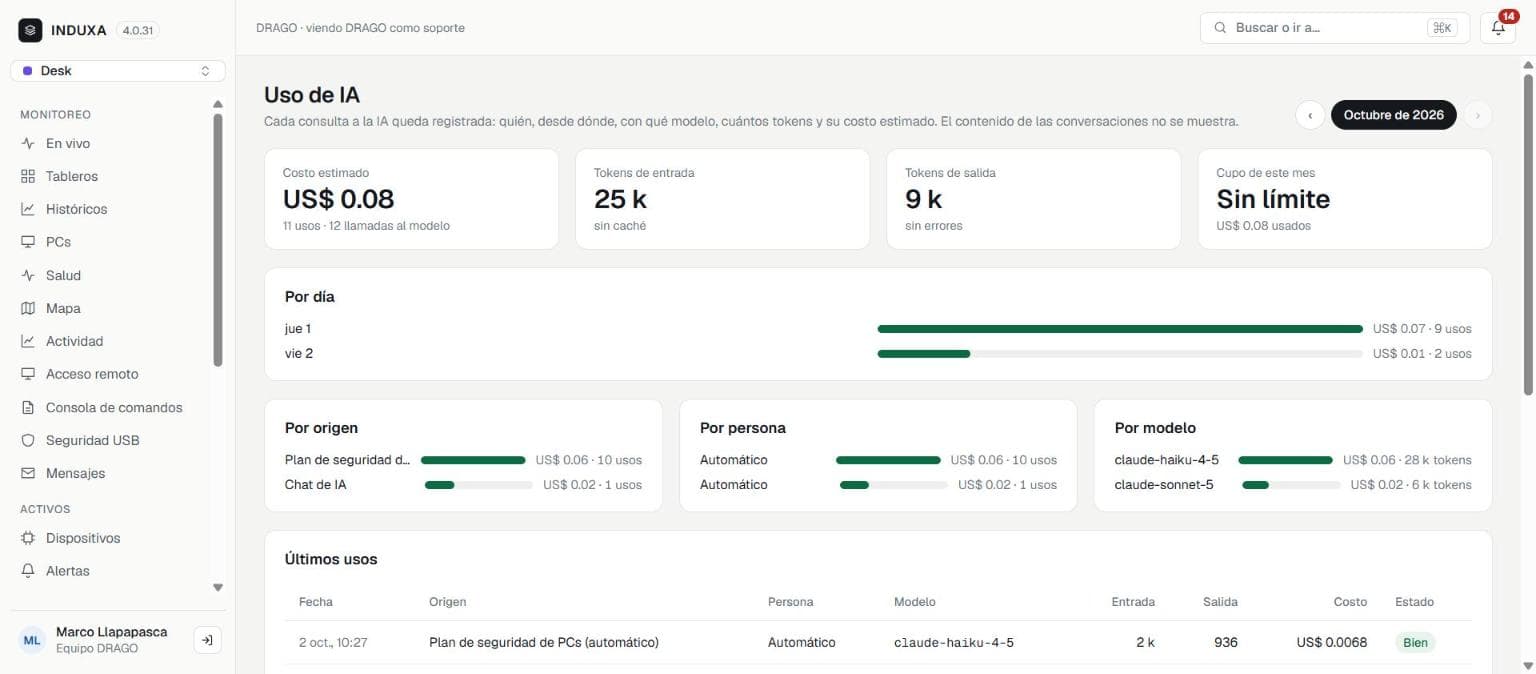1536x674 pixels.
Task: Click the Mapa icon in sidebar
Action: (x=28, y=309)
